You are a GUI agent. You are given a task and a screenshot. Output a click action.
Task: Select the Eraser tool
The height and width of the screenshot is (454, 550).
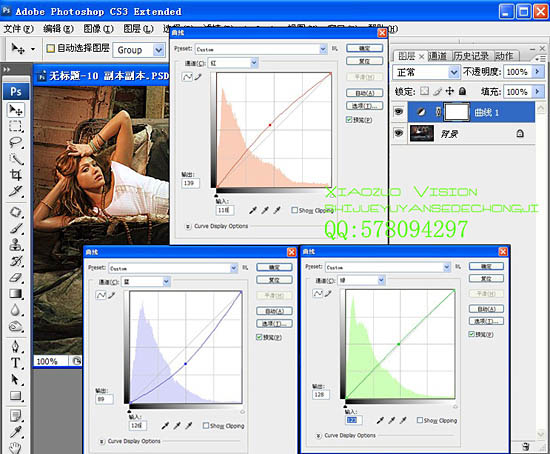coord(15,278)
